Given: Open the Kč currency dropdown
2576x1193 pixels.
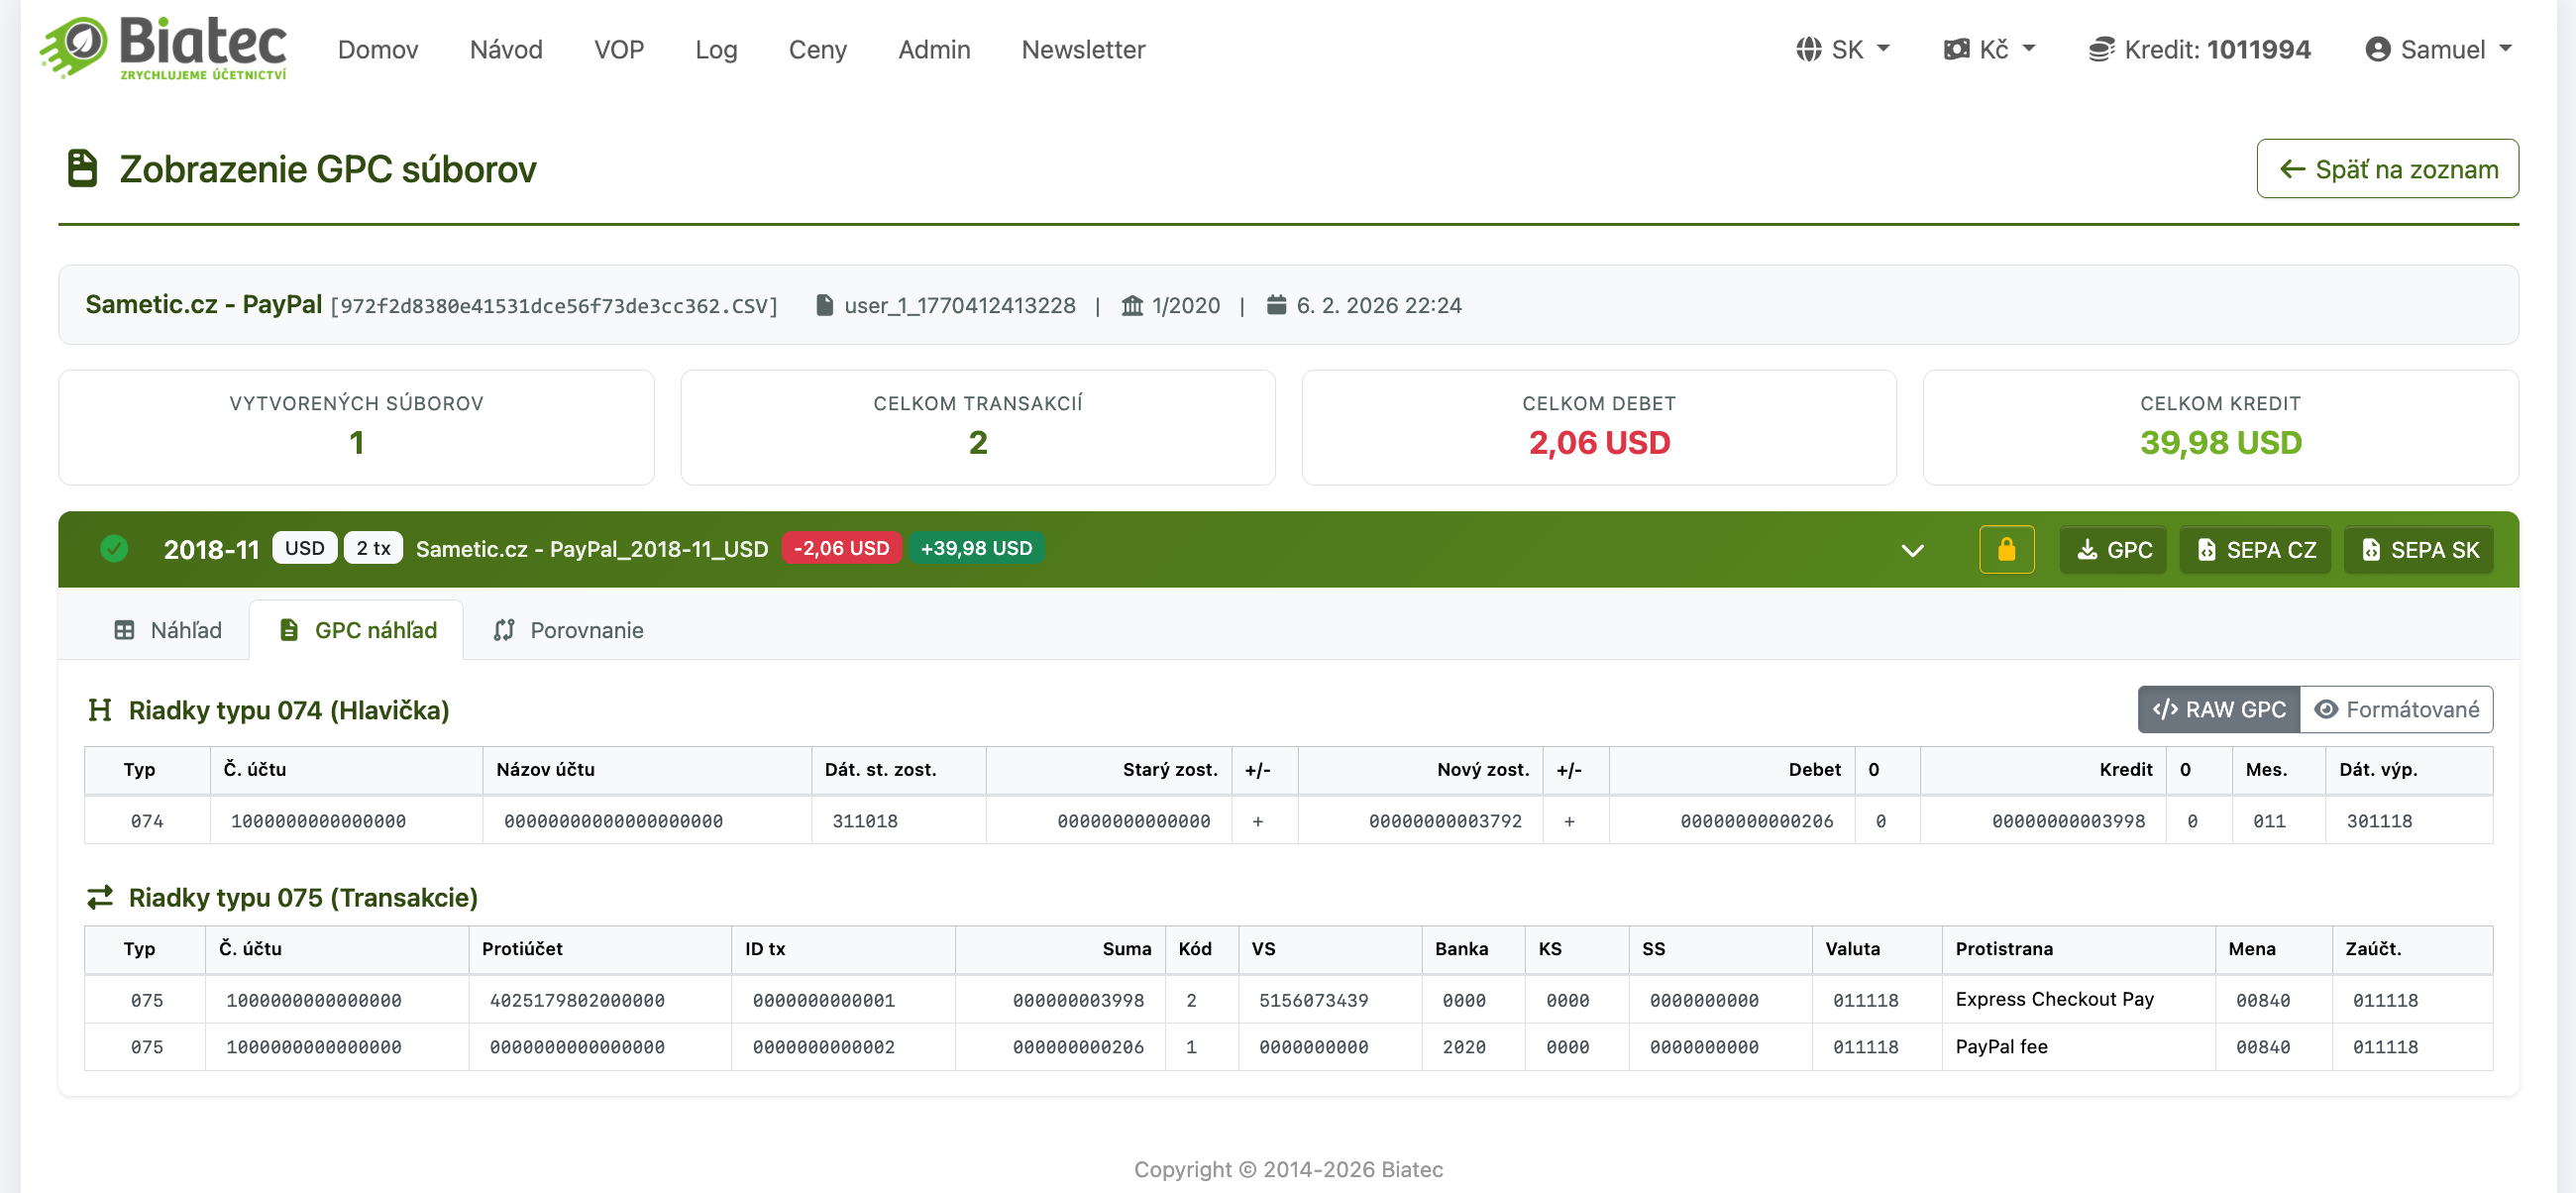Looking at the screenshot, I should click(x=1989, y=49).
